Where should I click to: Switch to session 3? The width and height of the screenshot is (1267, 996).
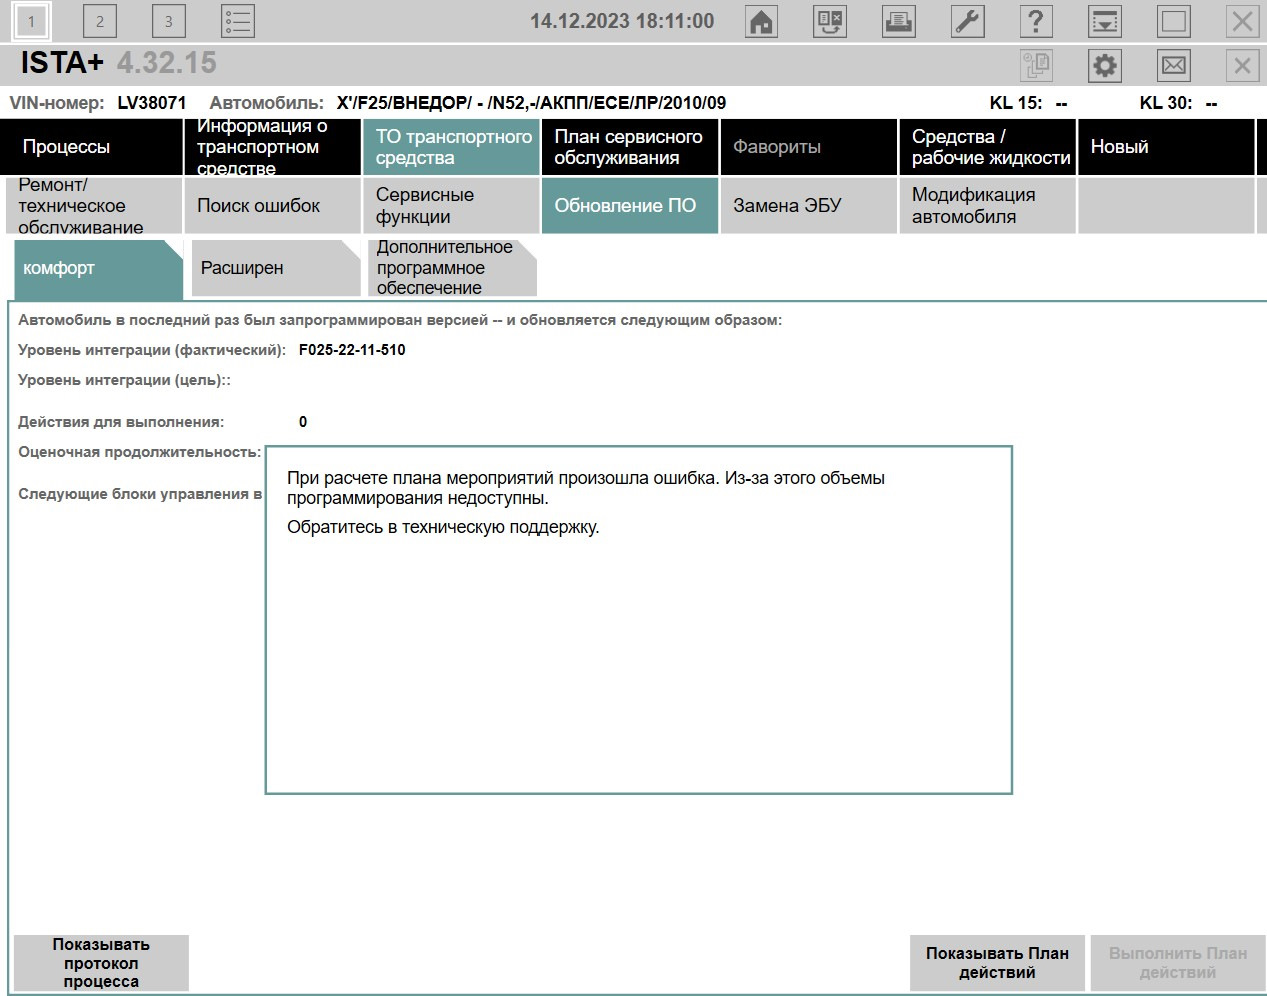[x=168, y=21]
